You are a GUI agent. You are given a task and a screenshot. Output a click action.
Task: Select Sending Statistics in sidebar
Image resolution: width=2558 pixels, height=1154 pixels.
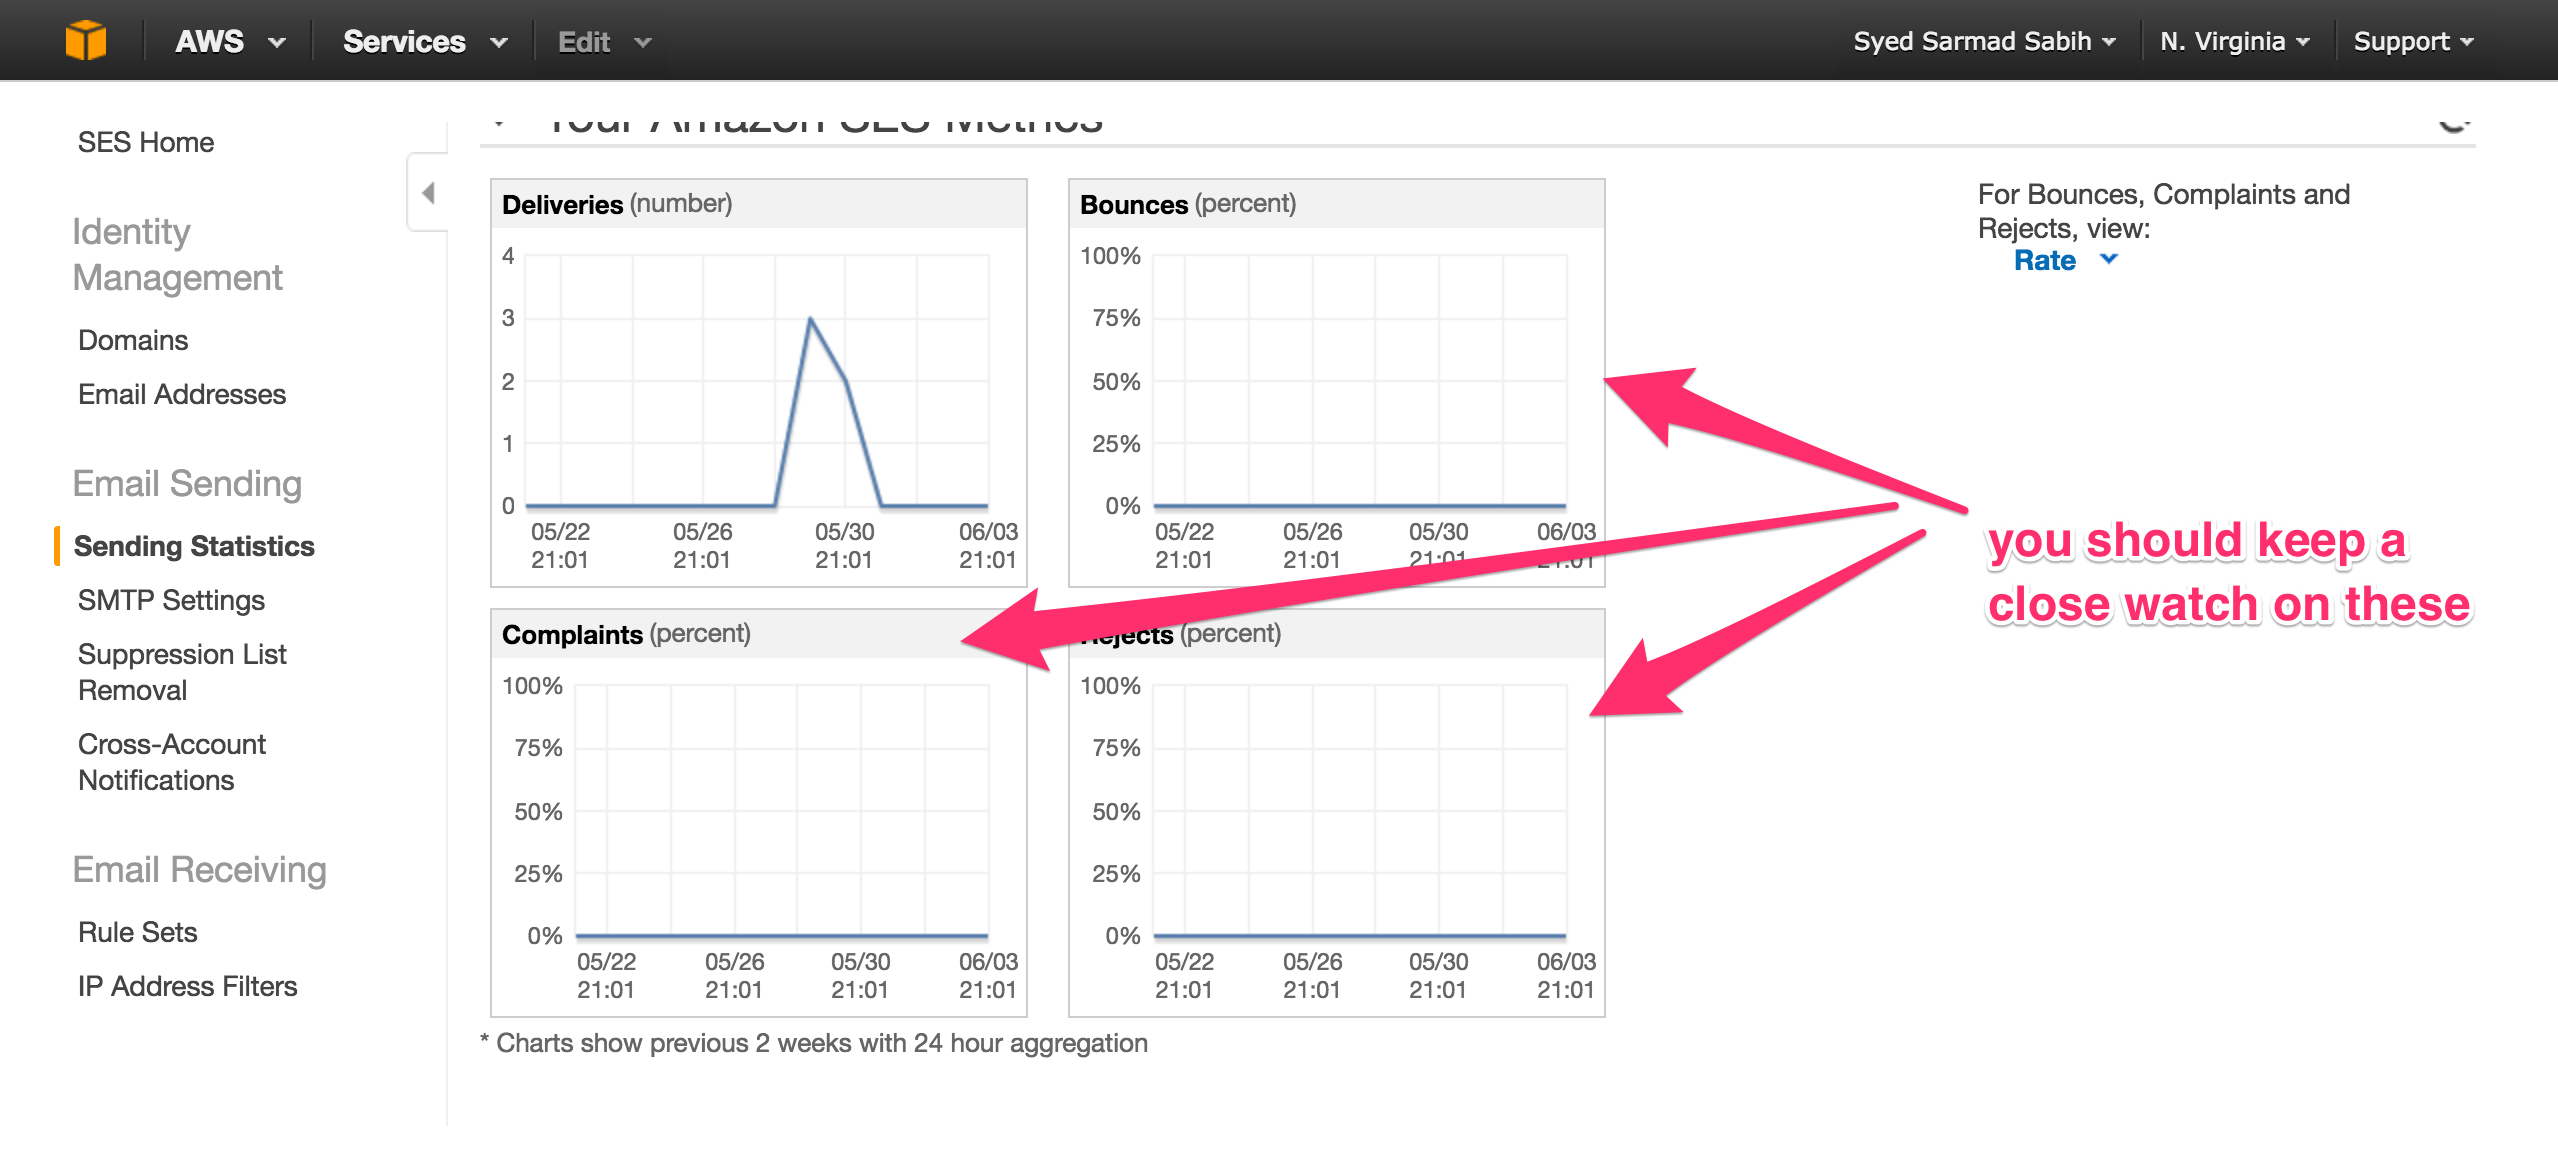coord(194,546)
